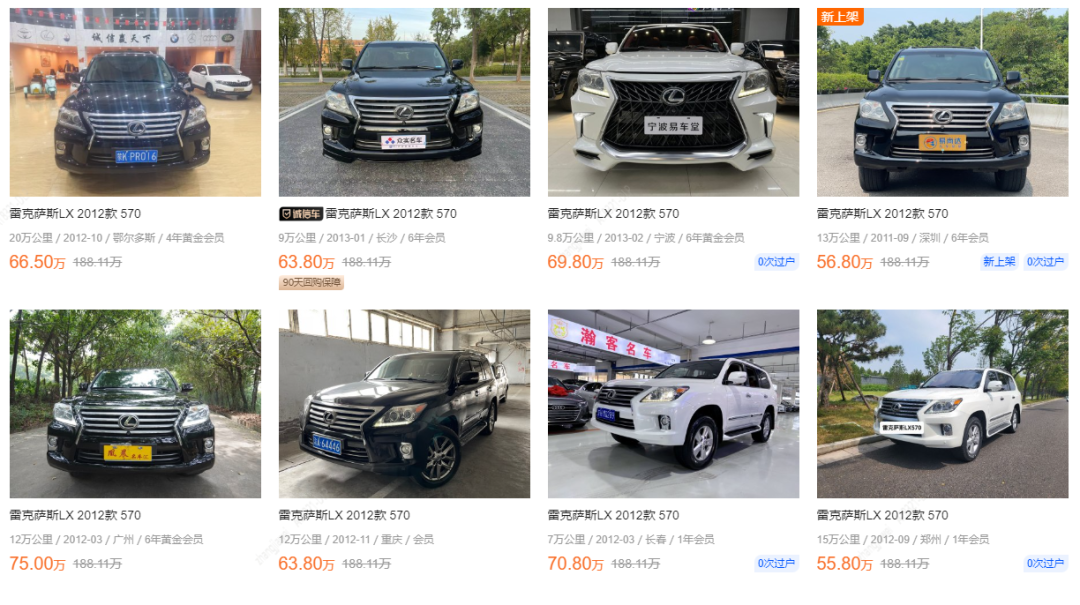Click the 0次过户 tag on the 55.80万 listing

point(1046,564)
